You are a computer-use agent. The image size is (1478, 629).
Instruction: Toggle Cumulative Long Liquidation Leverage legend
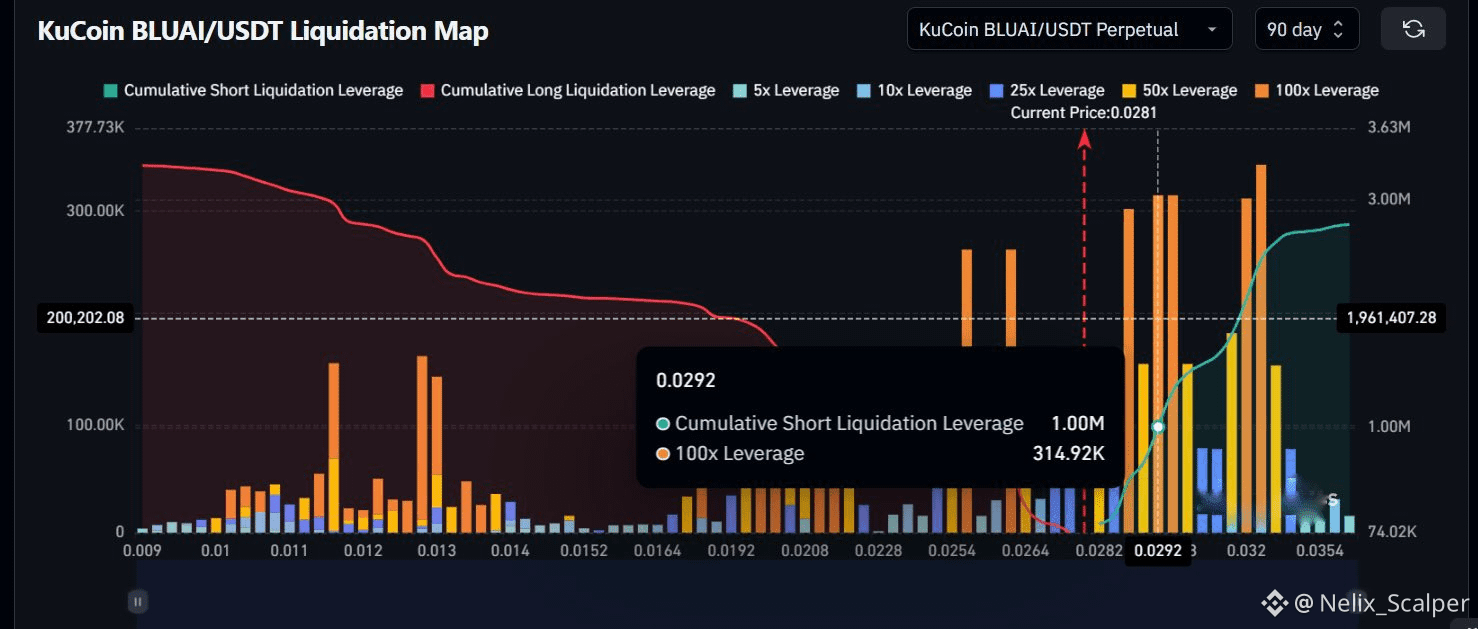[568, 90]
